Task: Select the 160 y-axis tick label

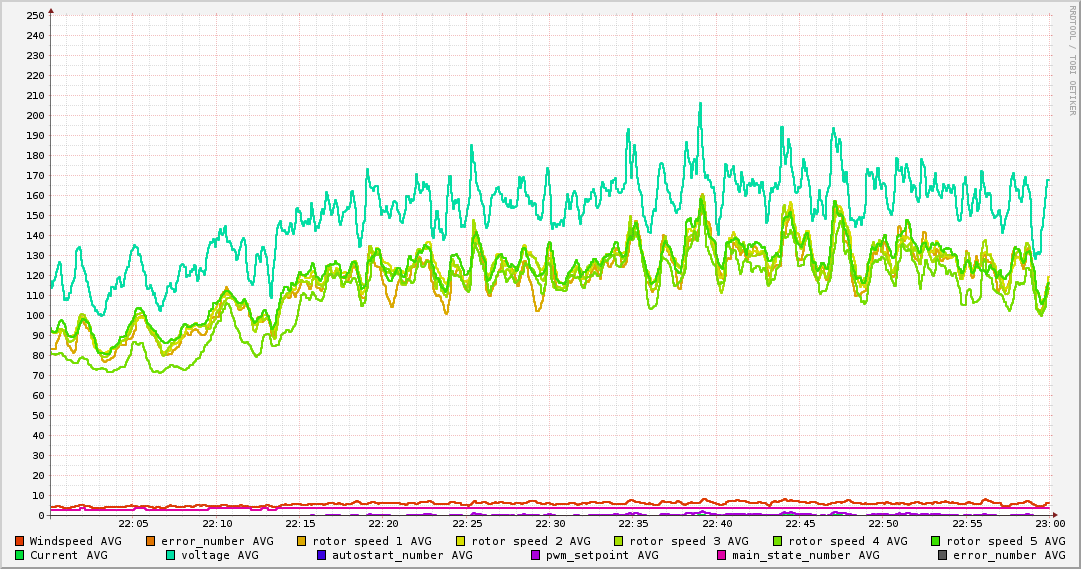Action: (34, 195)
